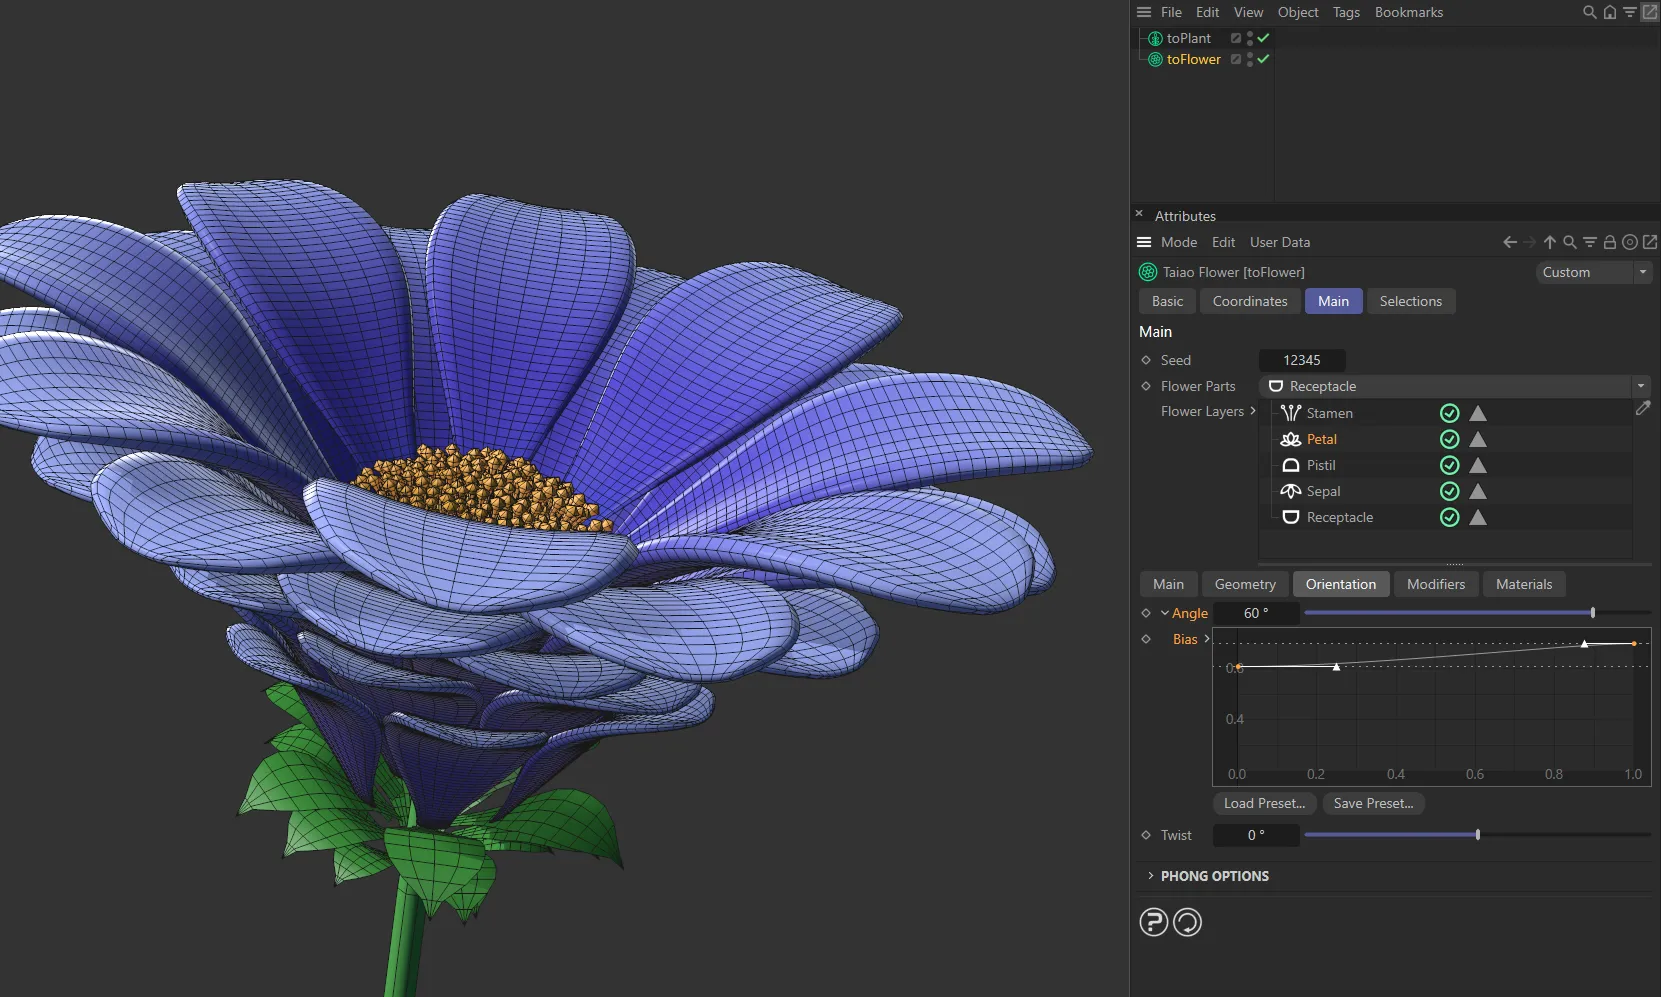Click the lock icon in Attributes toolbar
Screen dimensions: 1661x997
[1609, 242]
